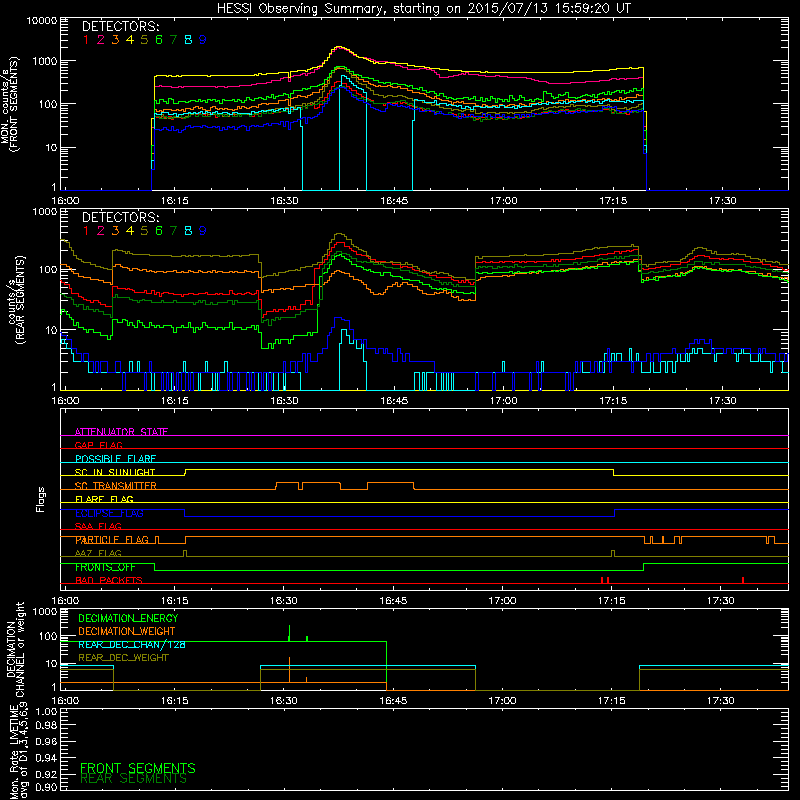Screen dimensions: 800x800
Task: Click the vertical 'Flags' axis label
Action: pos(41,499)
